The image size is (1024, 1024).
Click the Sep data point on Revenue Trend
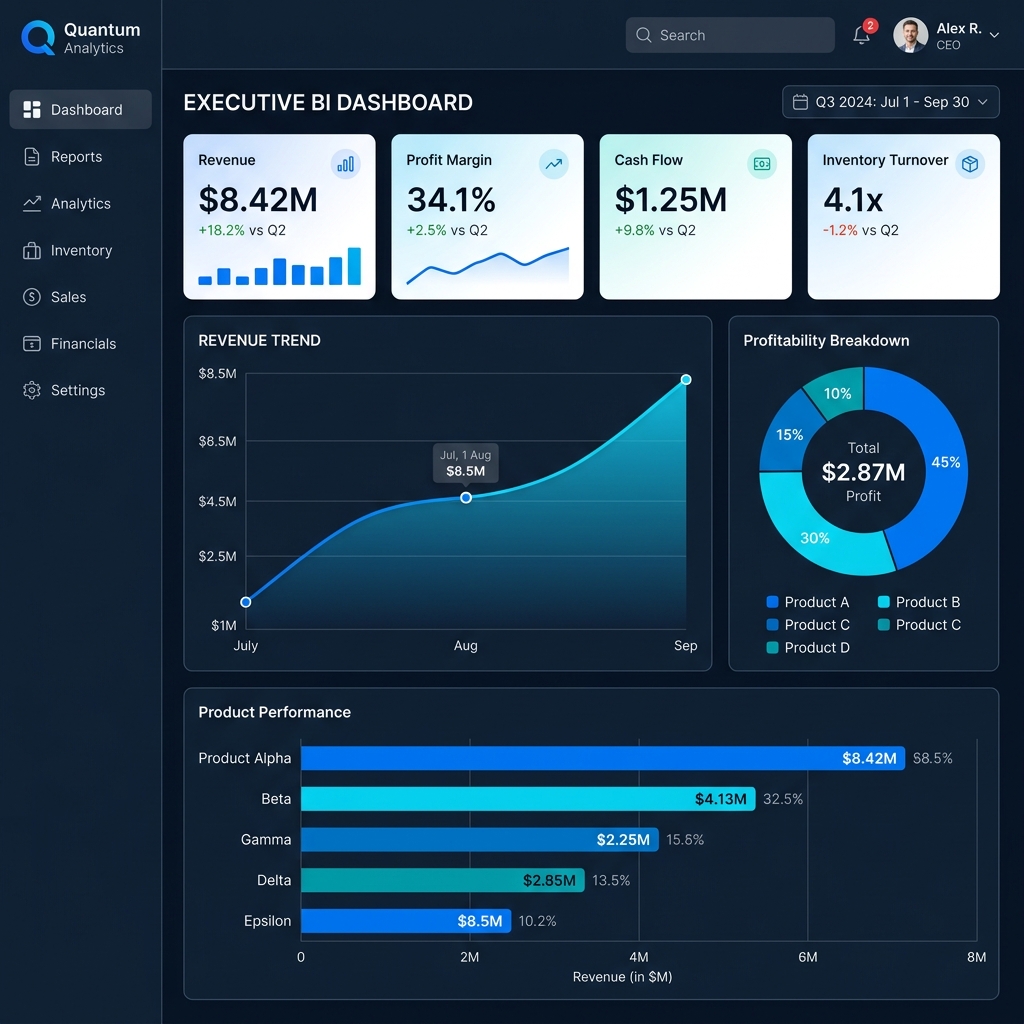[686, 379]
